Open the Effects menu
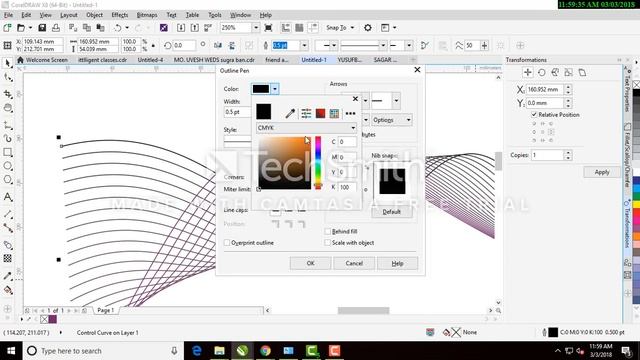This screenshot has height=360, width=640. tap(120, 15)
